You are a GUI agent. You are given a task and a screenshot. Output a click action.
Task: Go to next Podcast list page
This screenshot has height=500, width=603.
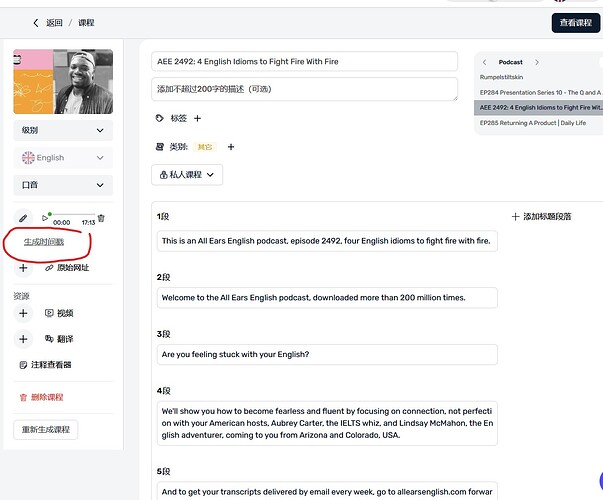[537, 62]
